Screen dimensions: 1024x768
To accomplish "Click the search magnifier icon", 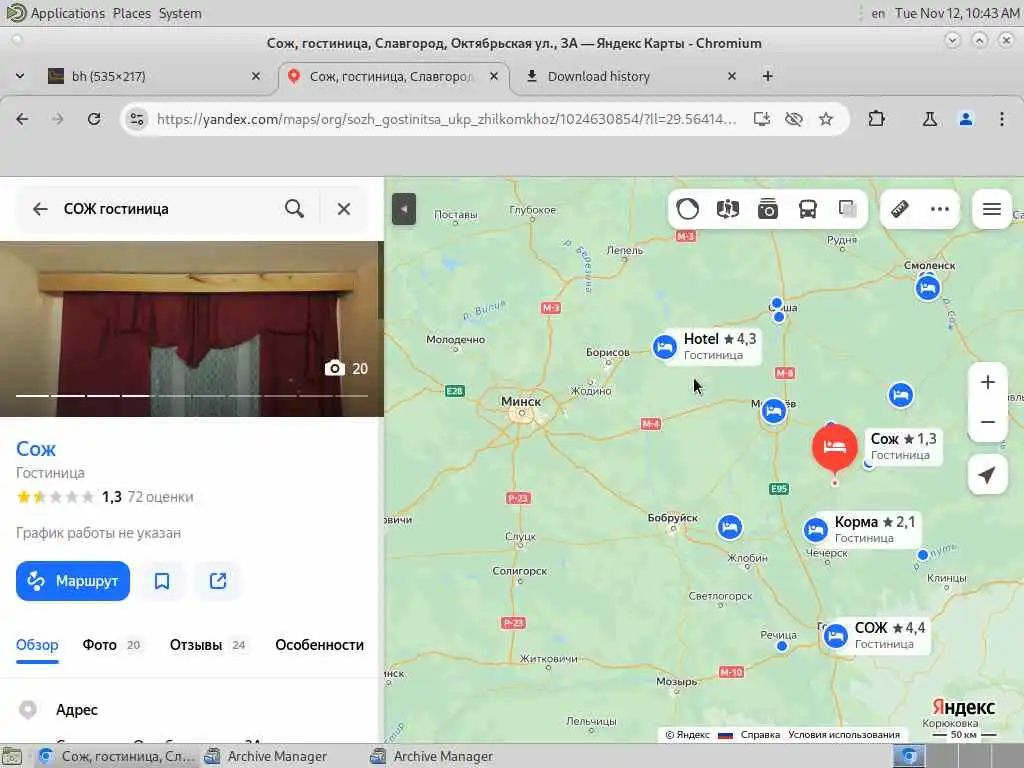I will tap(295, 209).
